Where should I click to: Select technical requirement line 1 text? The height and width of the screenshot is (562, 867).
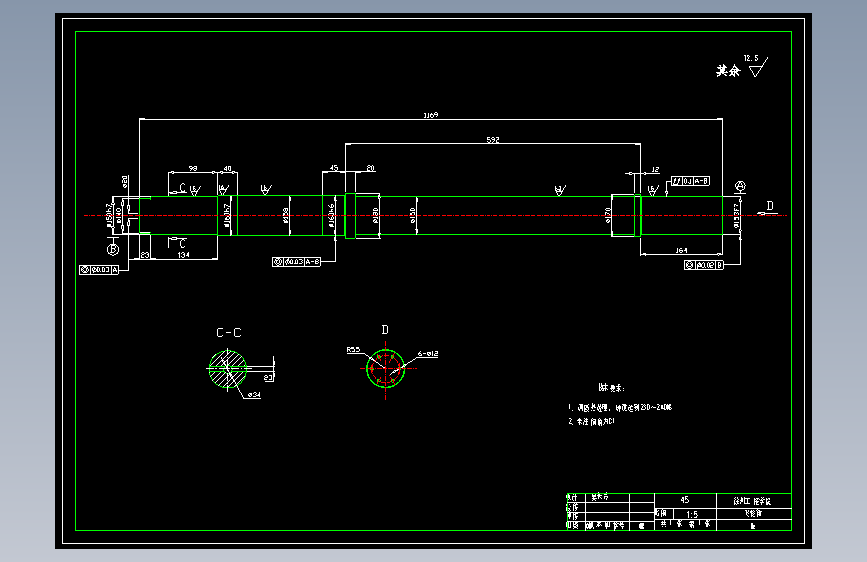[x=620, y=408]
